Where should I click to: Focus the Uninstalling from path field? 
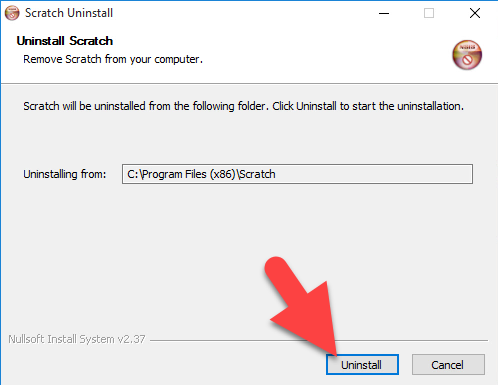point(297,174)
